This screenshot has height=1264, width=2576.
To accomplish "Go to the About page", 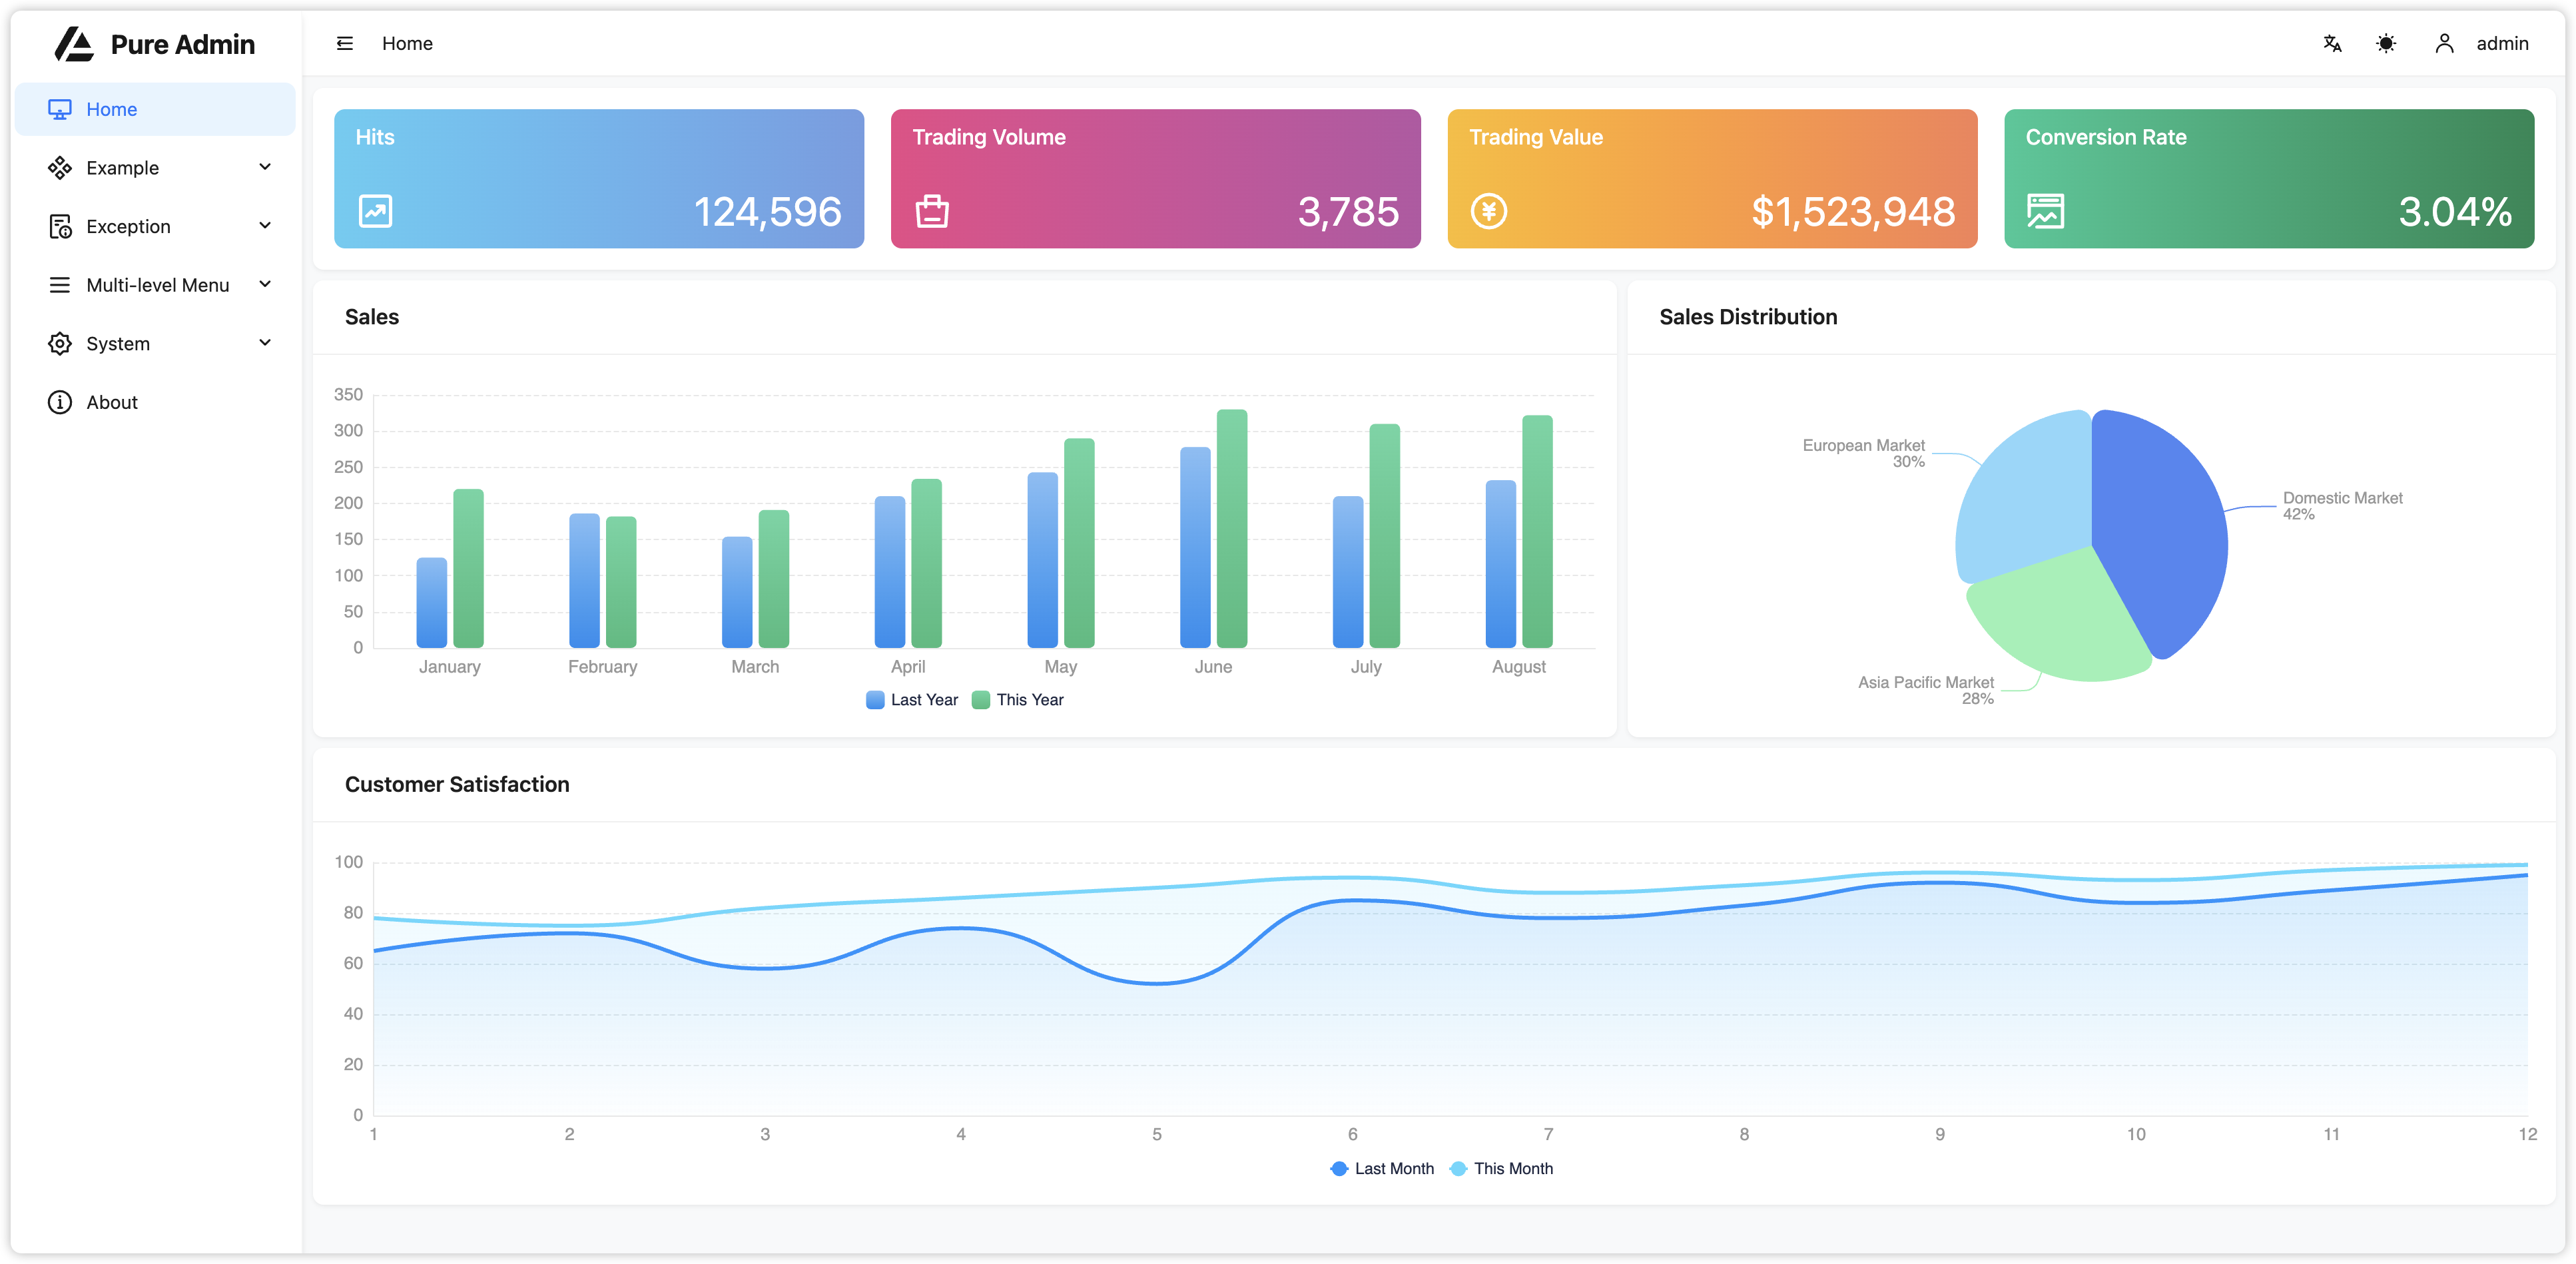I will [111, 402].
